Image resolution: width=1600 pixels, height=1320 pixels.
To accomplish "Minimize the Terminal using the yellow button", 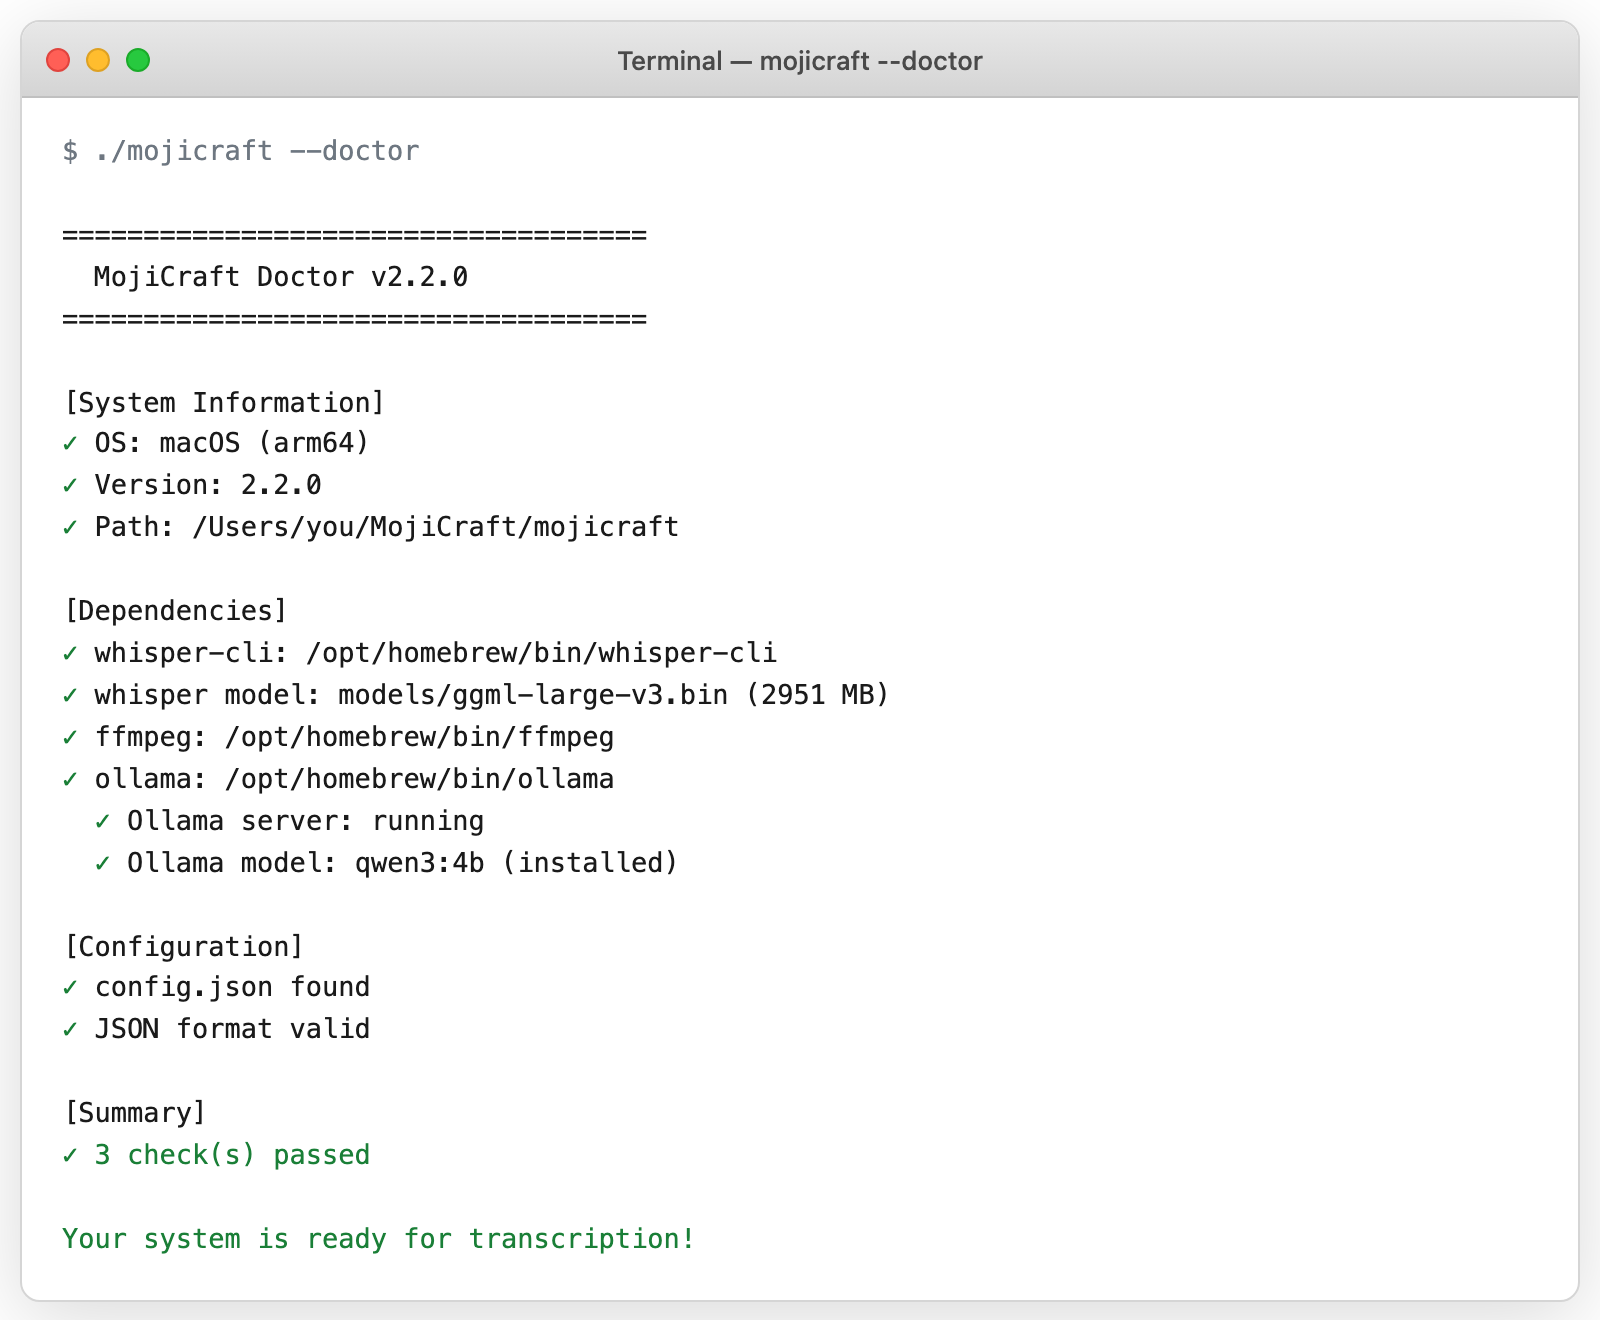I will [98, 61].
